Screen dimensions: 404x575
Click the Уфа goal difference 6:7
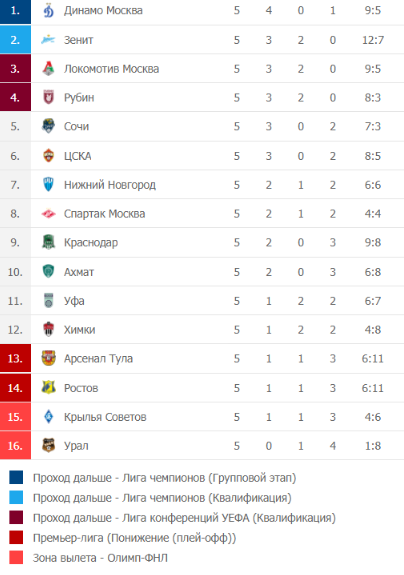[372, 301]
